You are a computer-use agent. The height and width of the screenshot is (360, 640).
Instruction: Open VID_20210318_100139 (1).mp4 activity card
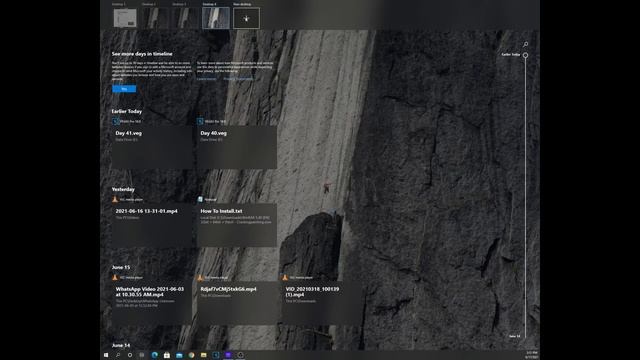(x=322, y=303)
